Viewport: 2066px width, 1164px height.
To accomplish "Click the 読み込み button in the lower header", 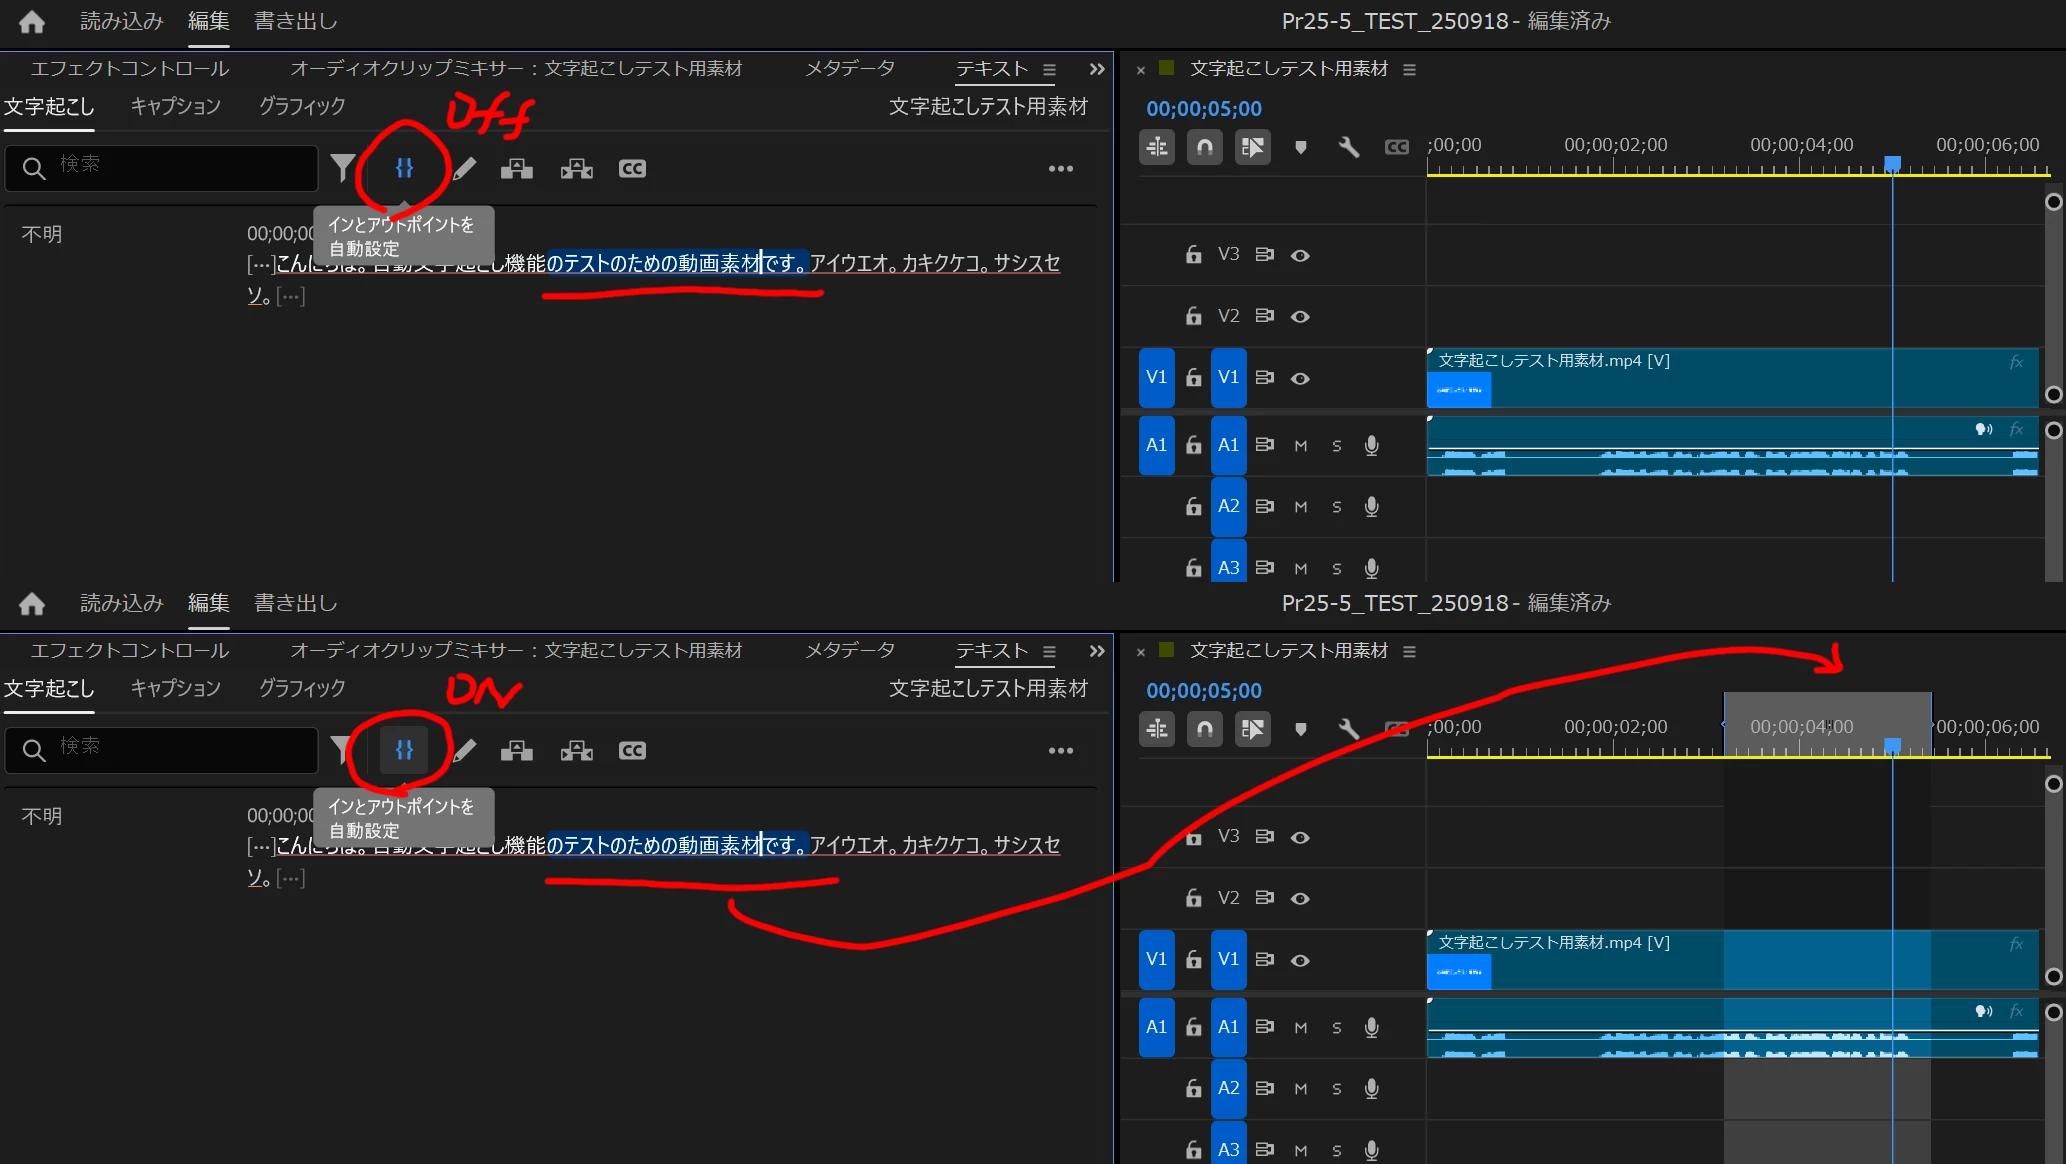I will (x=121, y=603).
